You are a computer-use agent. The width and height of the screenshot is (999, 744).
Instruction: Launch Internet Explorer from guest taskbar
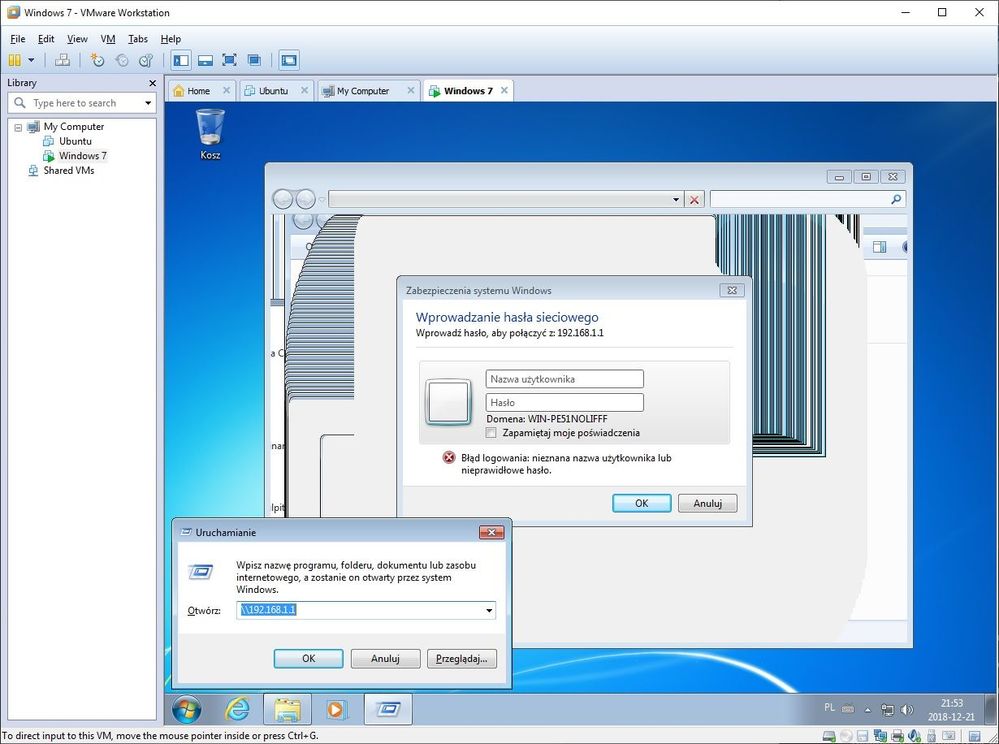237,709
